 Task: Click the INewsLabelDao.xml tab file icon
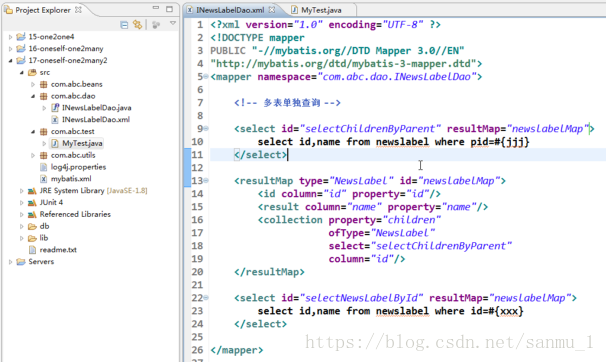190,10
